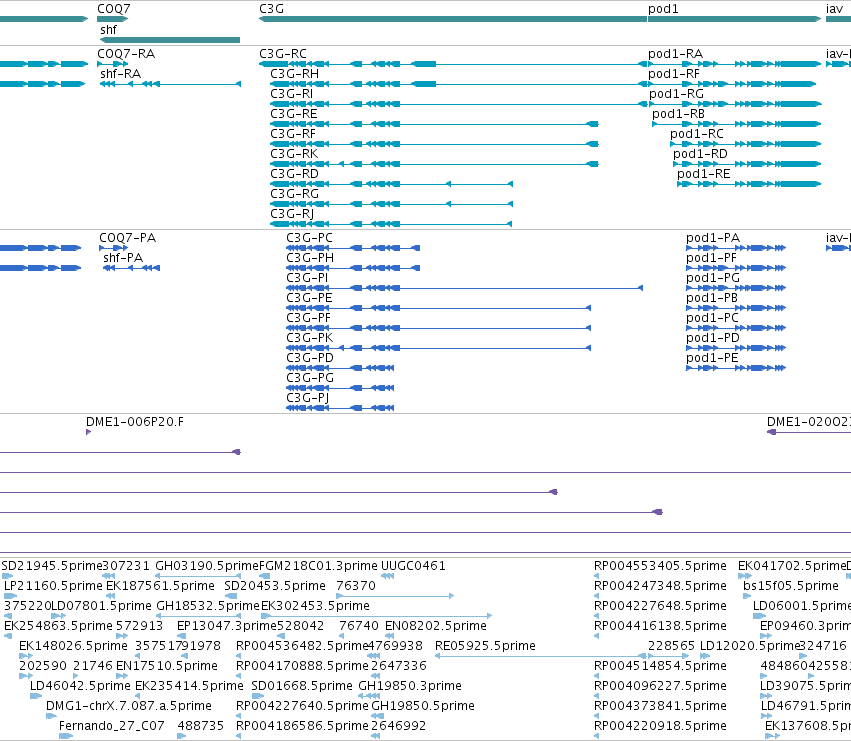The height and width of the screenshot is (741, 851).
Task: Select protein COQ7-PA
Action: pos(128,238)
